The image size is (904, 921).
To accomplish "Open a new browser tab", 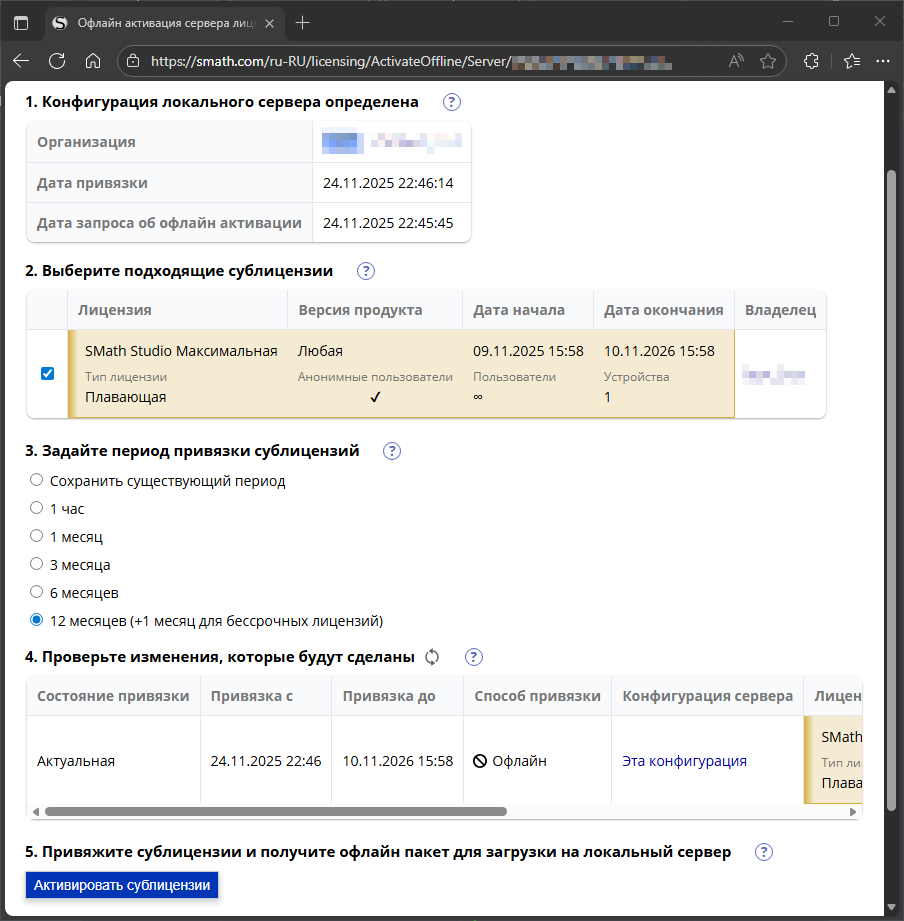I will (303, 23).
